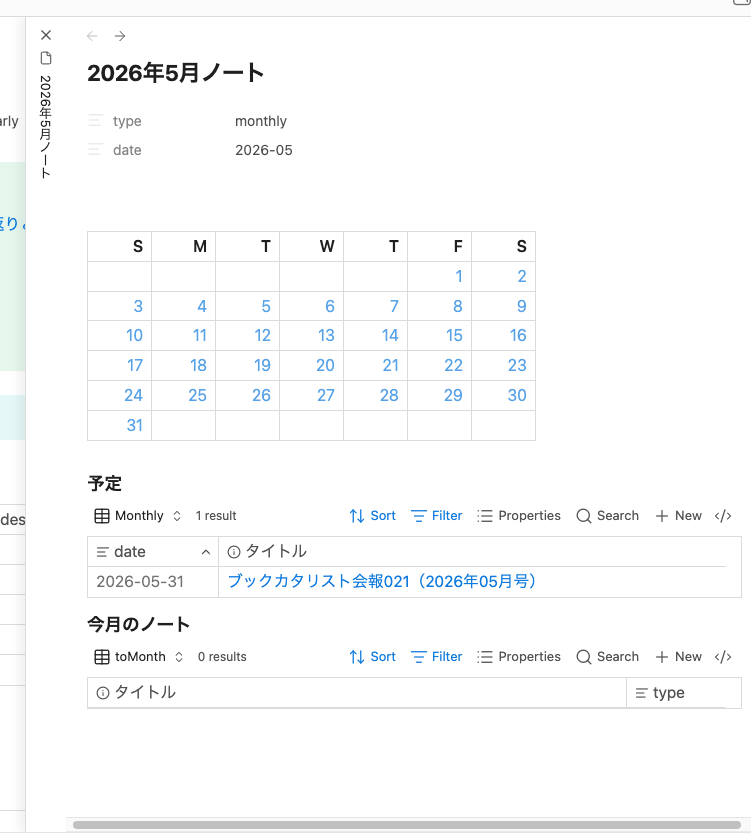Add New entry in 予定 table
751x833 pixels.
[679, 516]
